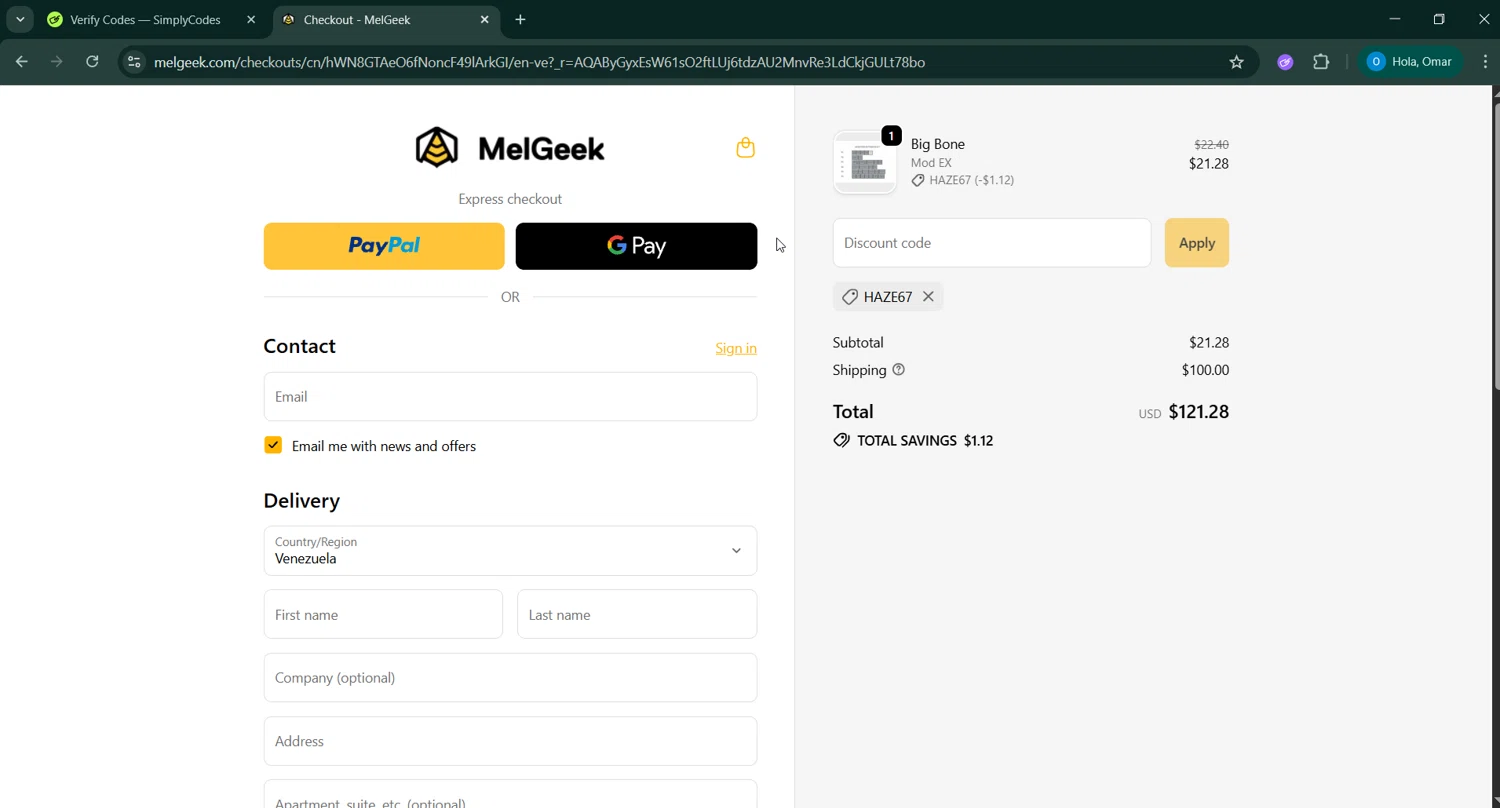Image resolution: width=1500 pixels, height=808 pixels.
Task: Open Chrome's three-dot menu
Action: pos(1484,62)
